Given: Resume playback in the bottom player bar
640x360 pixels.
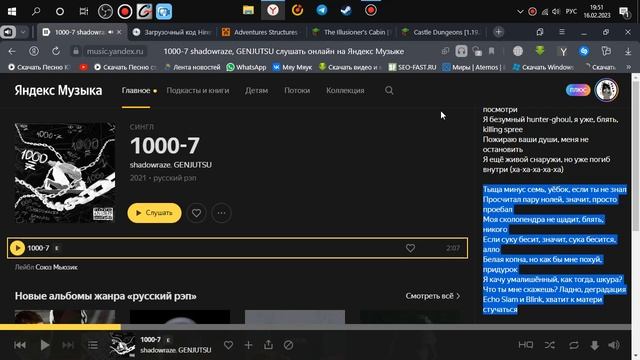Looking at the screenshot, I should click(x=44, y=345).
